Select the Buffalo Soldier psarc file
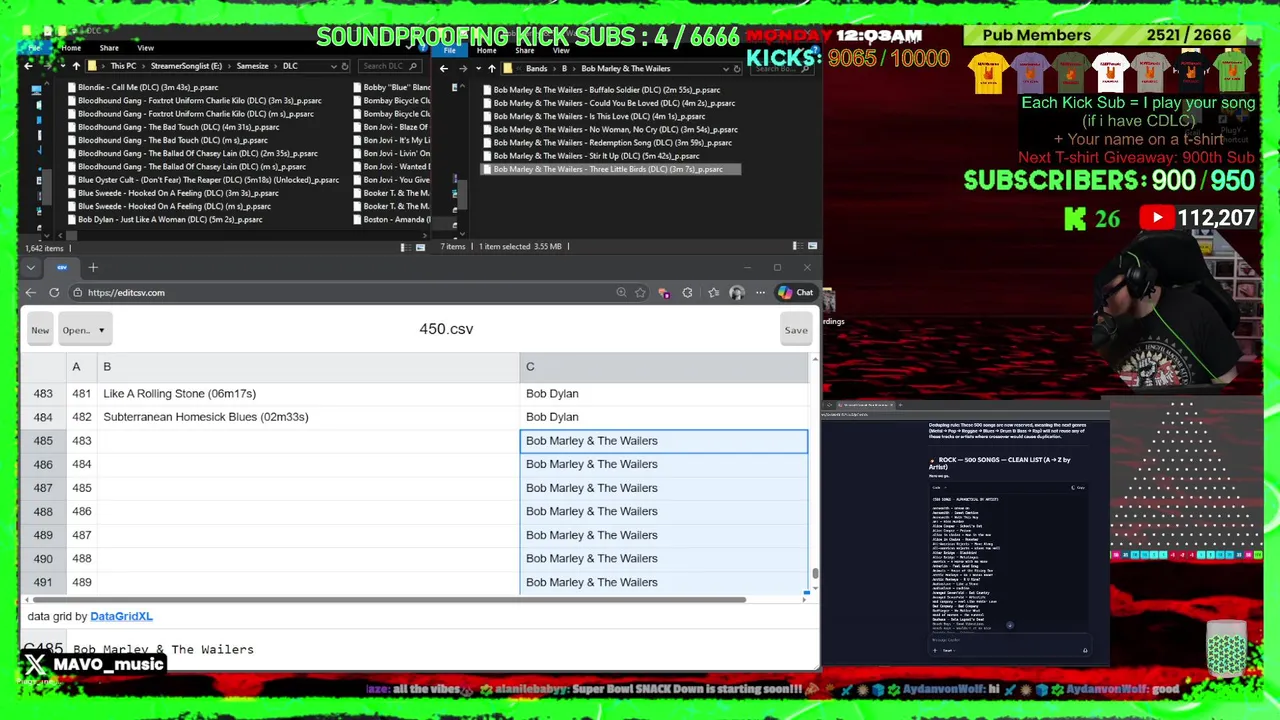 tap(600, 90)
